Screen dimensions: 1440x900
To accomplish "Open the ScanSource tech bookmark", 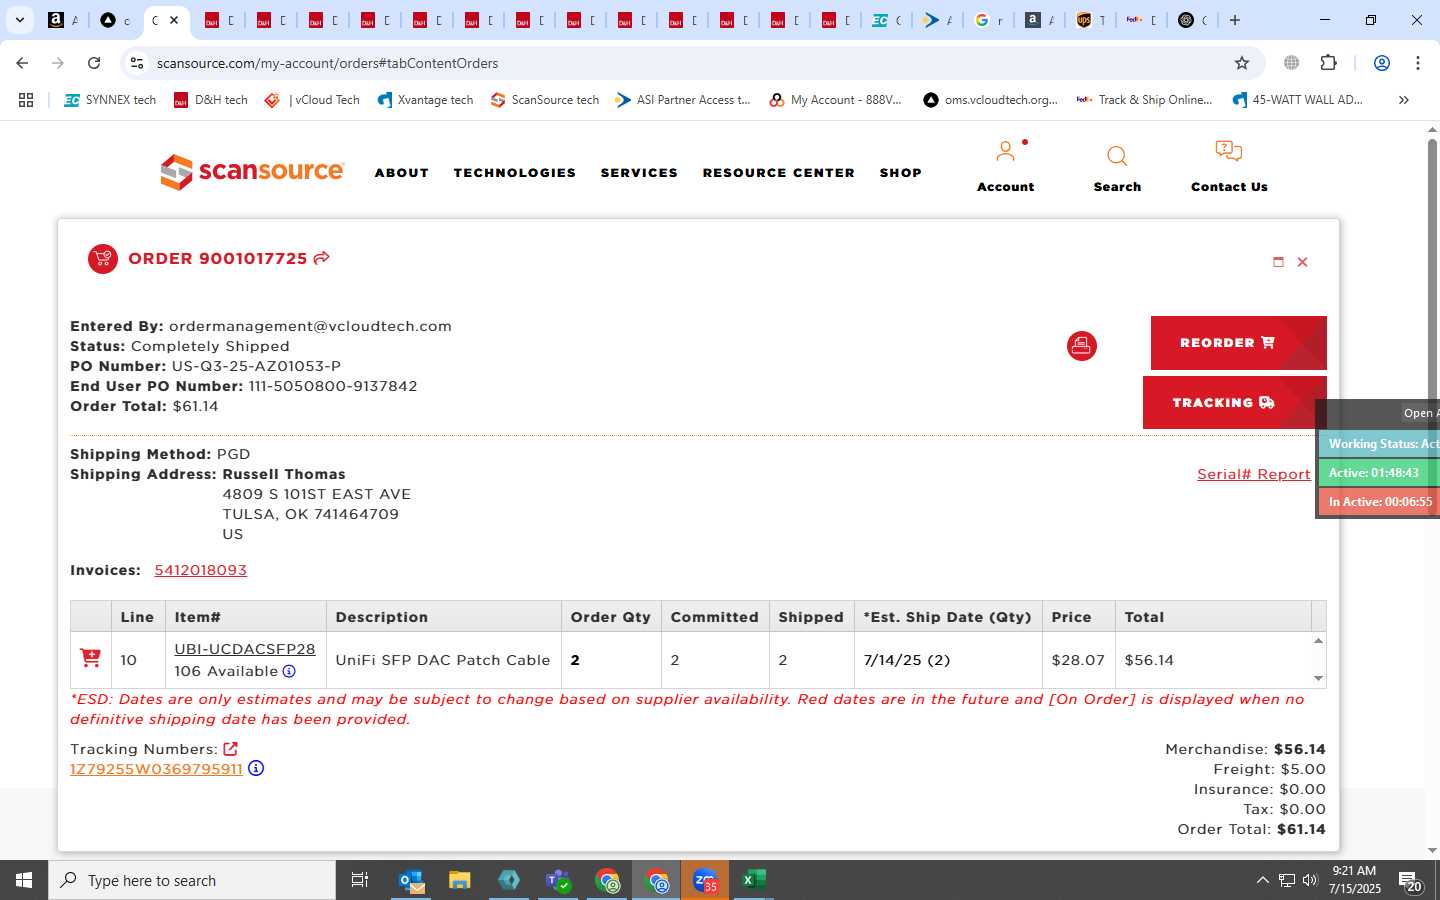I will tap(545, 100).
